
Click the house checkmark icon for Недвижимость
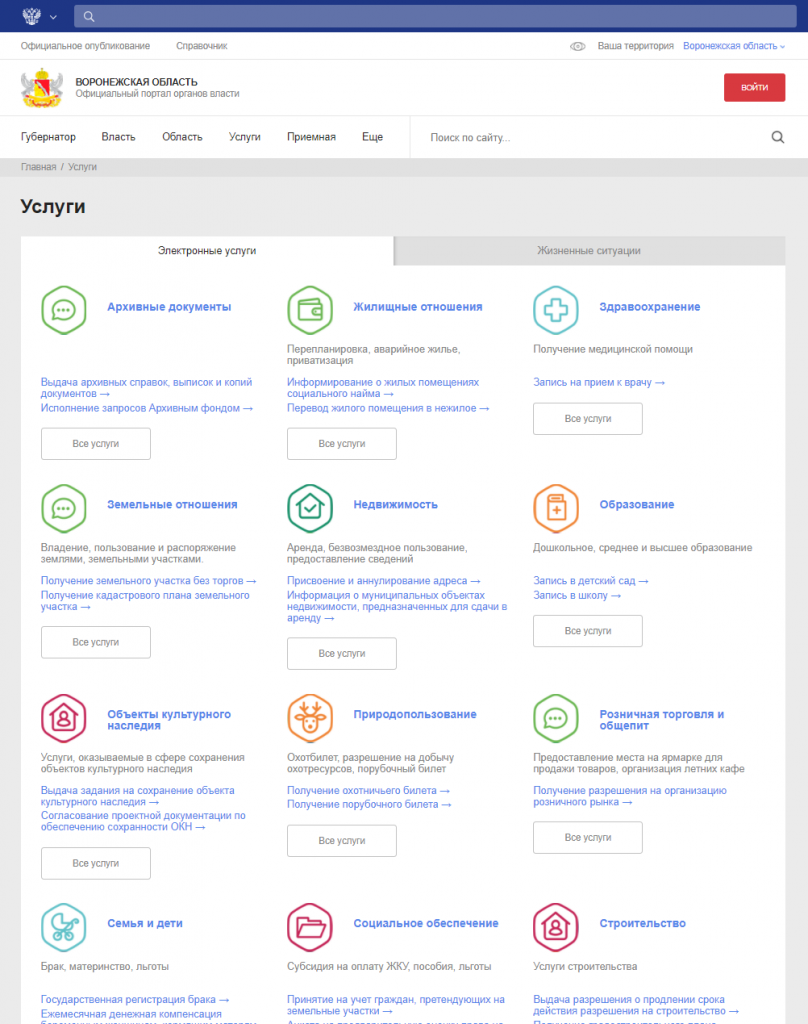click(x=310, y=508)
